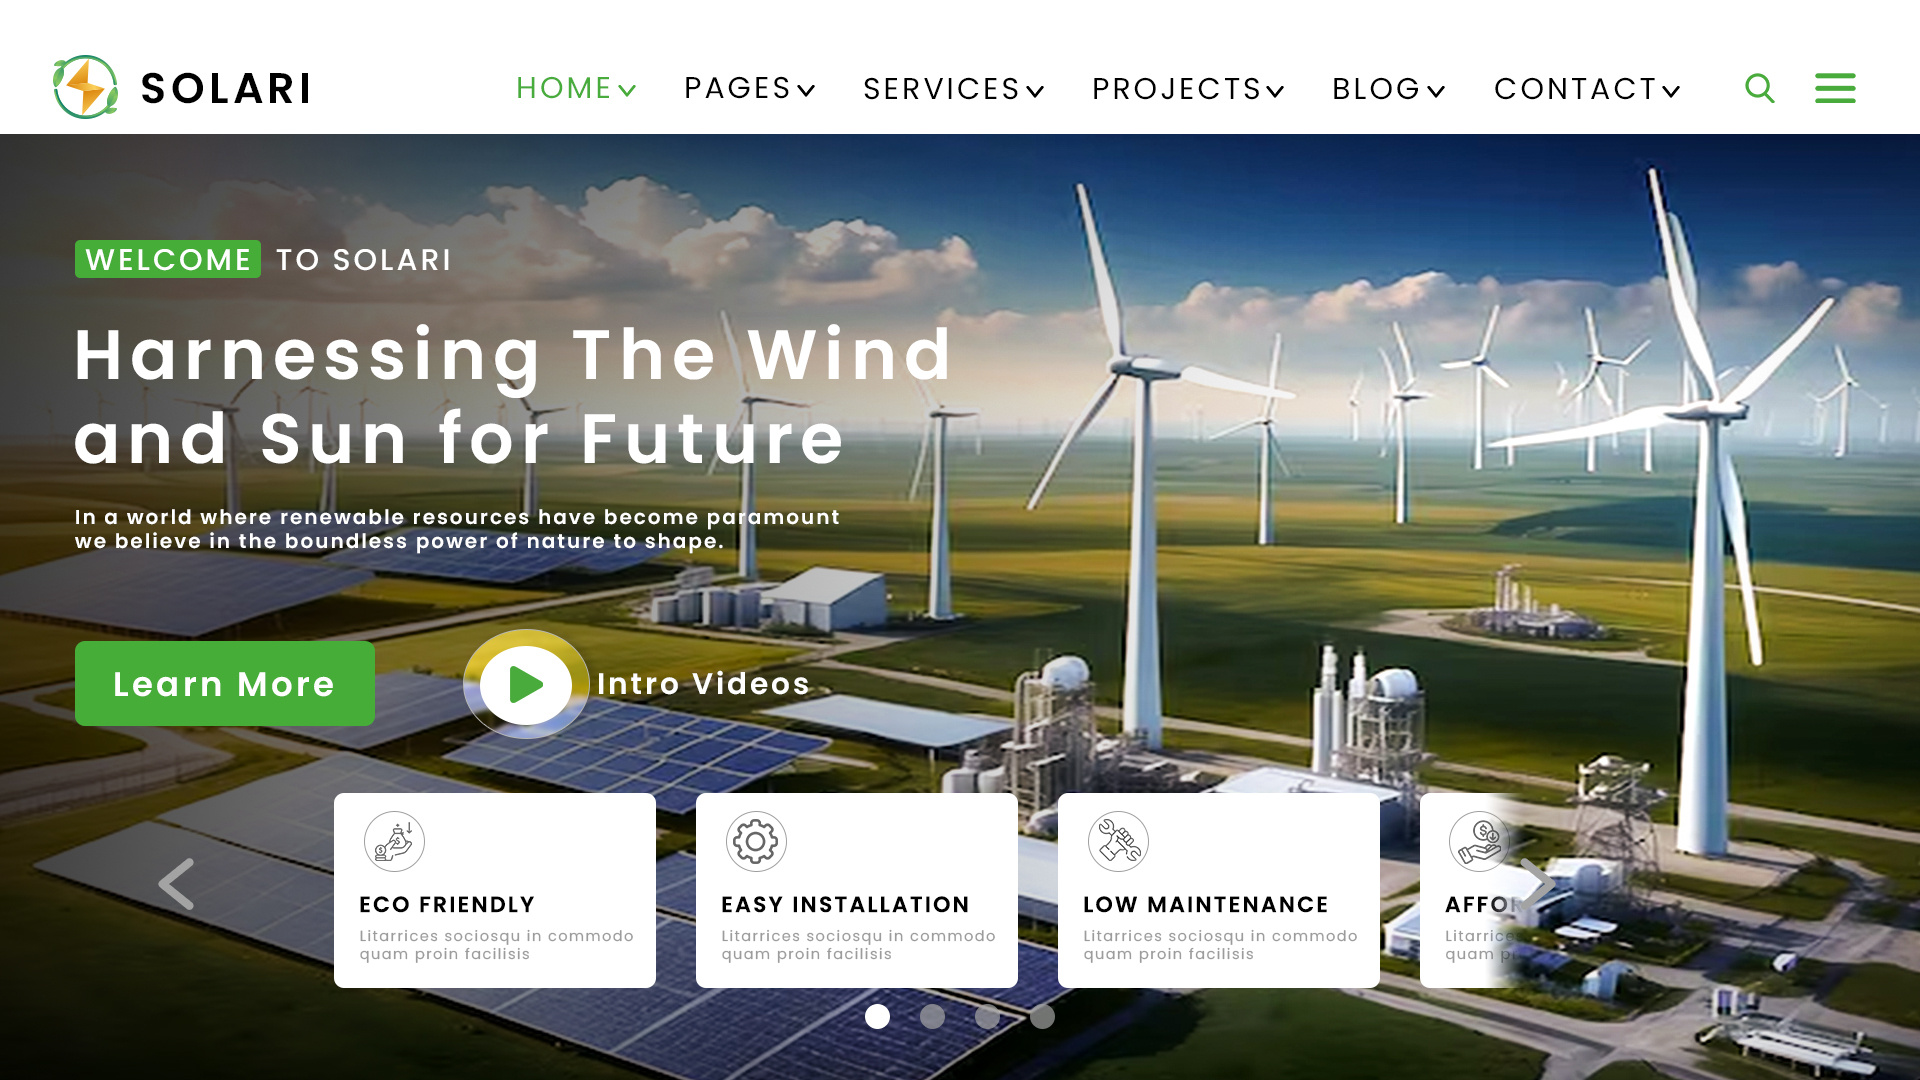
Task: Expand the Services dropdown menu
Action: [953, 89]
